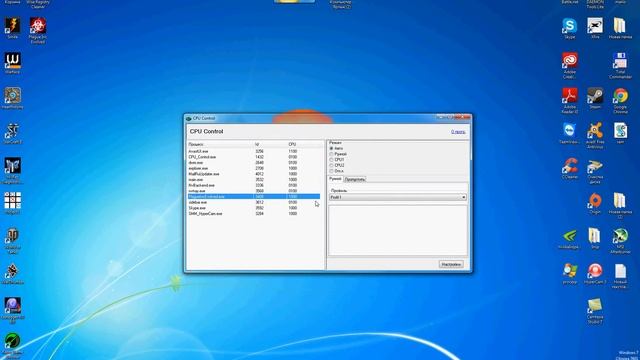Viewport: 640px width, 360px height.
Task: Click the settings button in CPU Control
Action: [451, 264]
